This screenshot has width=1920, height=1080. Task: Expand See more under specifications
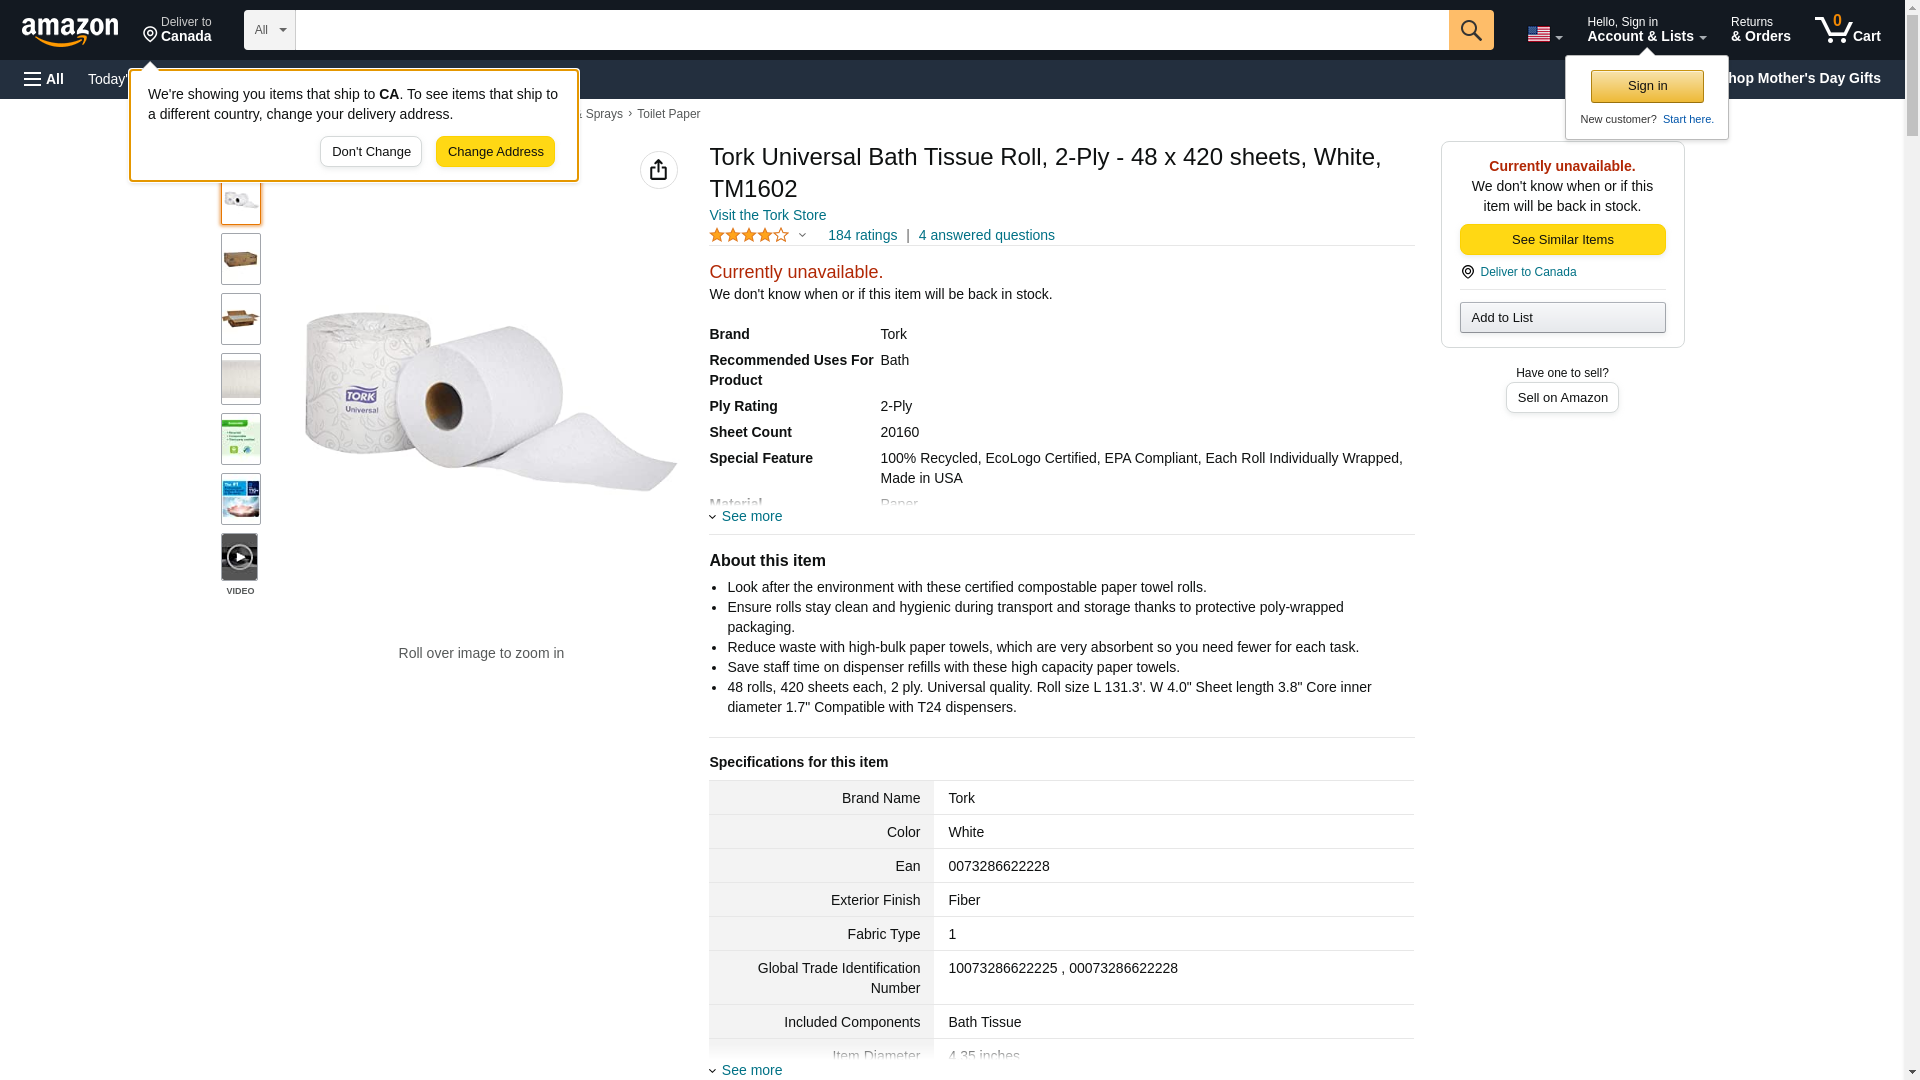click(751, 1070)
